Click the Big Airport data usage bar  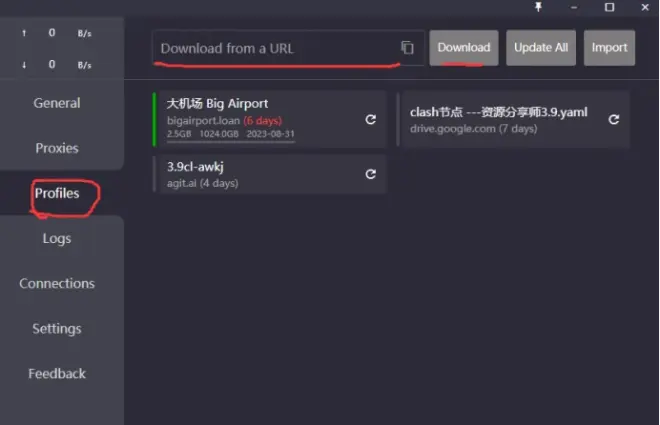coord(231,141)
